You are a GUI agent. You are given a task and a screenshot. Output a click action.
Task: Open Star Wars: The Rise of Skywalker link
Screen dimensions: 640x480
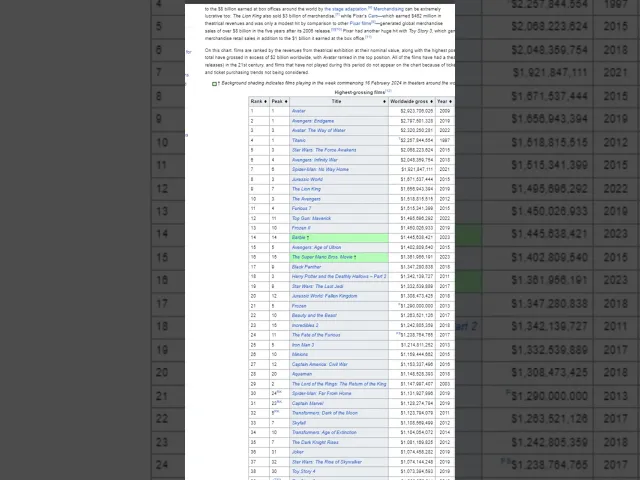pos(327,462)
